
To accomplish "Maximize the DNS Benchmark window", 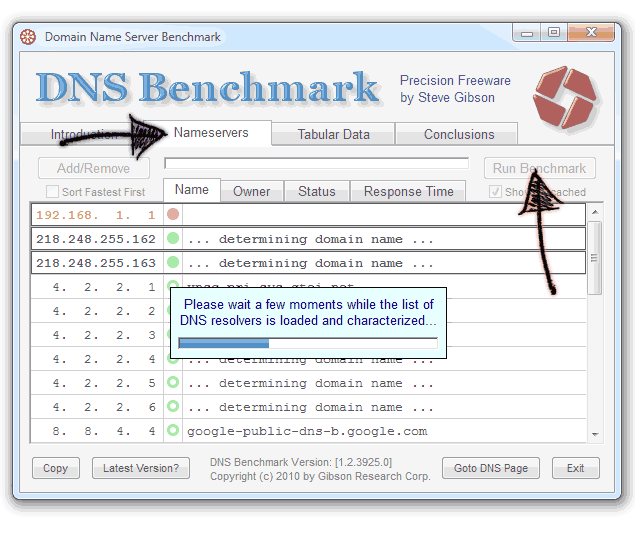I will point(554,33).
